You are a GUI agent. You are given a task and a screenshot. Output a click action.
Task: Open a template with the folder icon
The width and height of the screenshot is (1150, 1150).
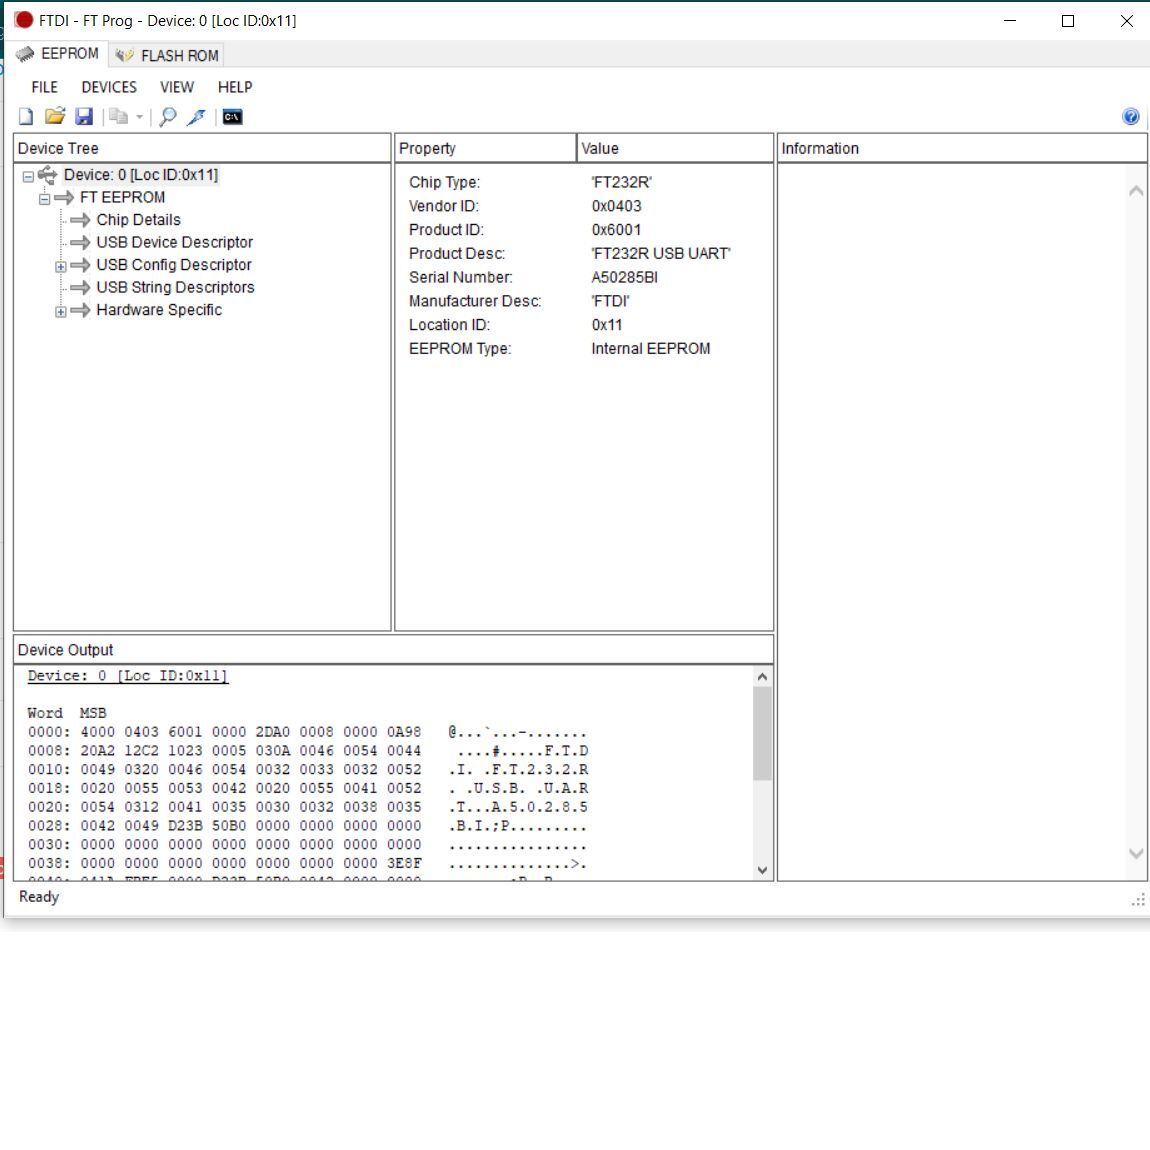point(54,116)
